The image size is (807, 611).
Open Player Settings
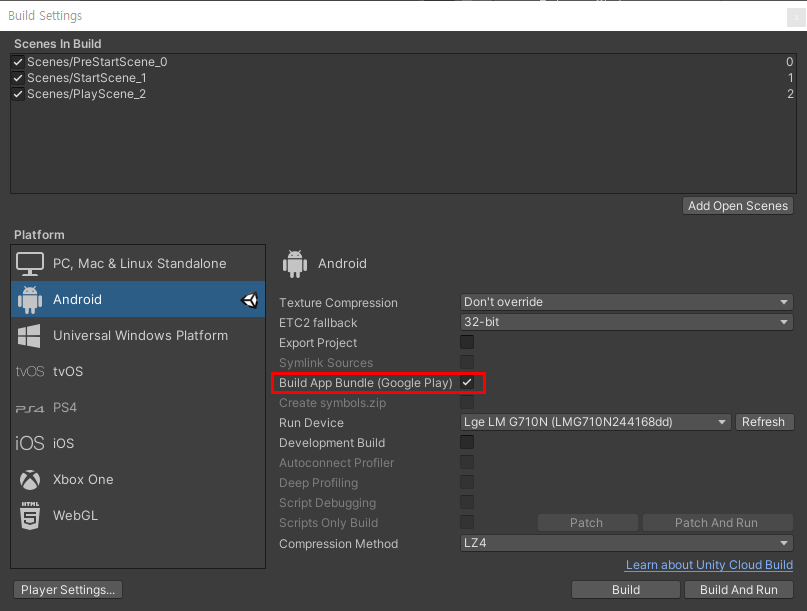tap(68, 590)
